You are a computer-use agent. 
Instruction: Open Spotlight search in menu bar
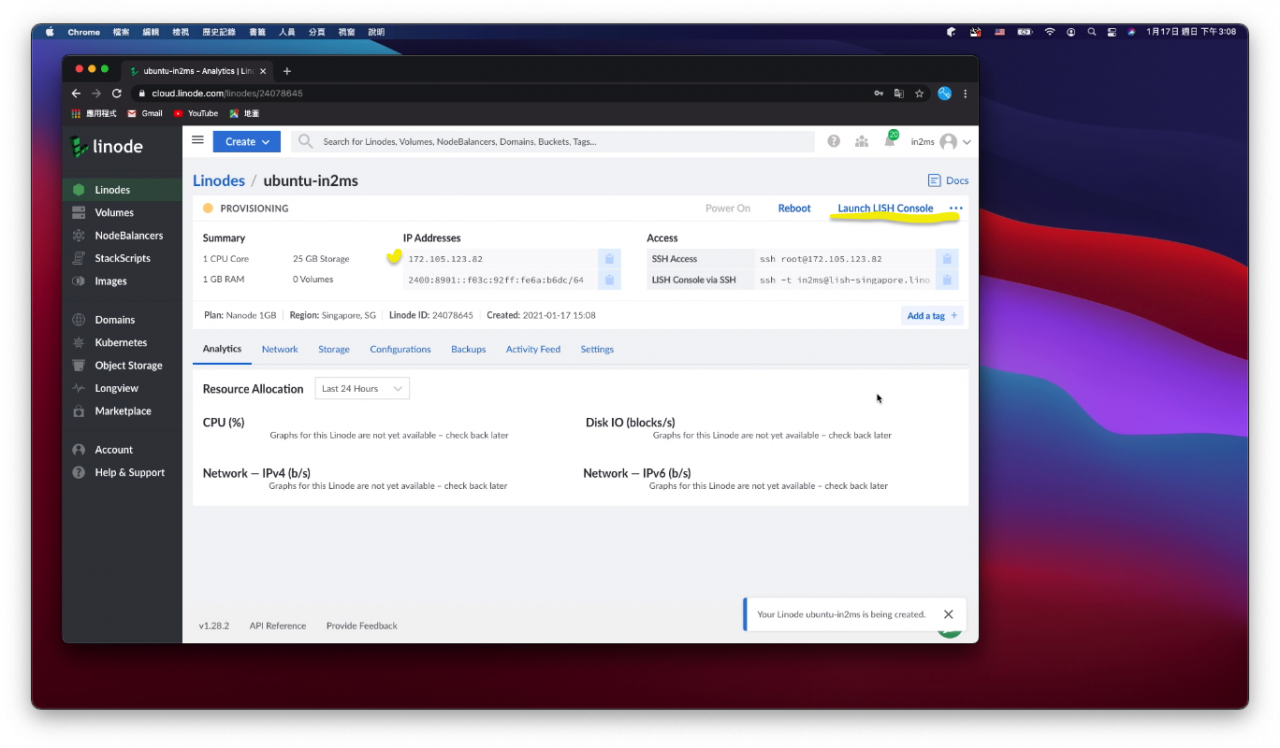click(x=1092, y=32)
